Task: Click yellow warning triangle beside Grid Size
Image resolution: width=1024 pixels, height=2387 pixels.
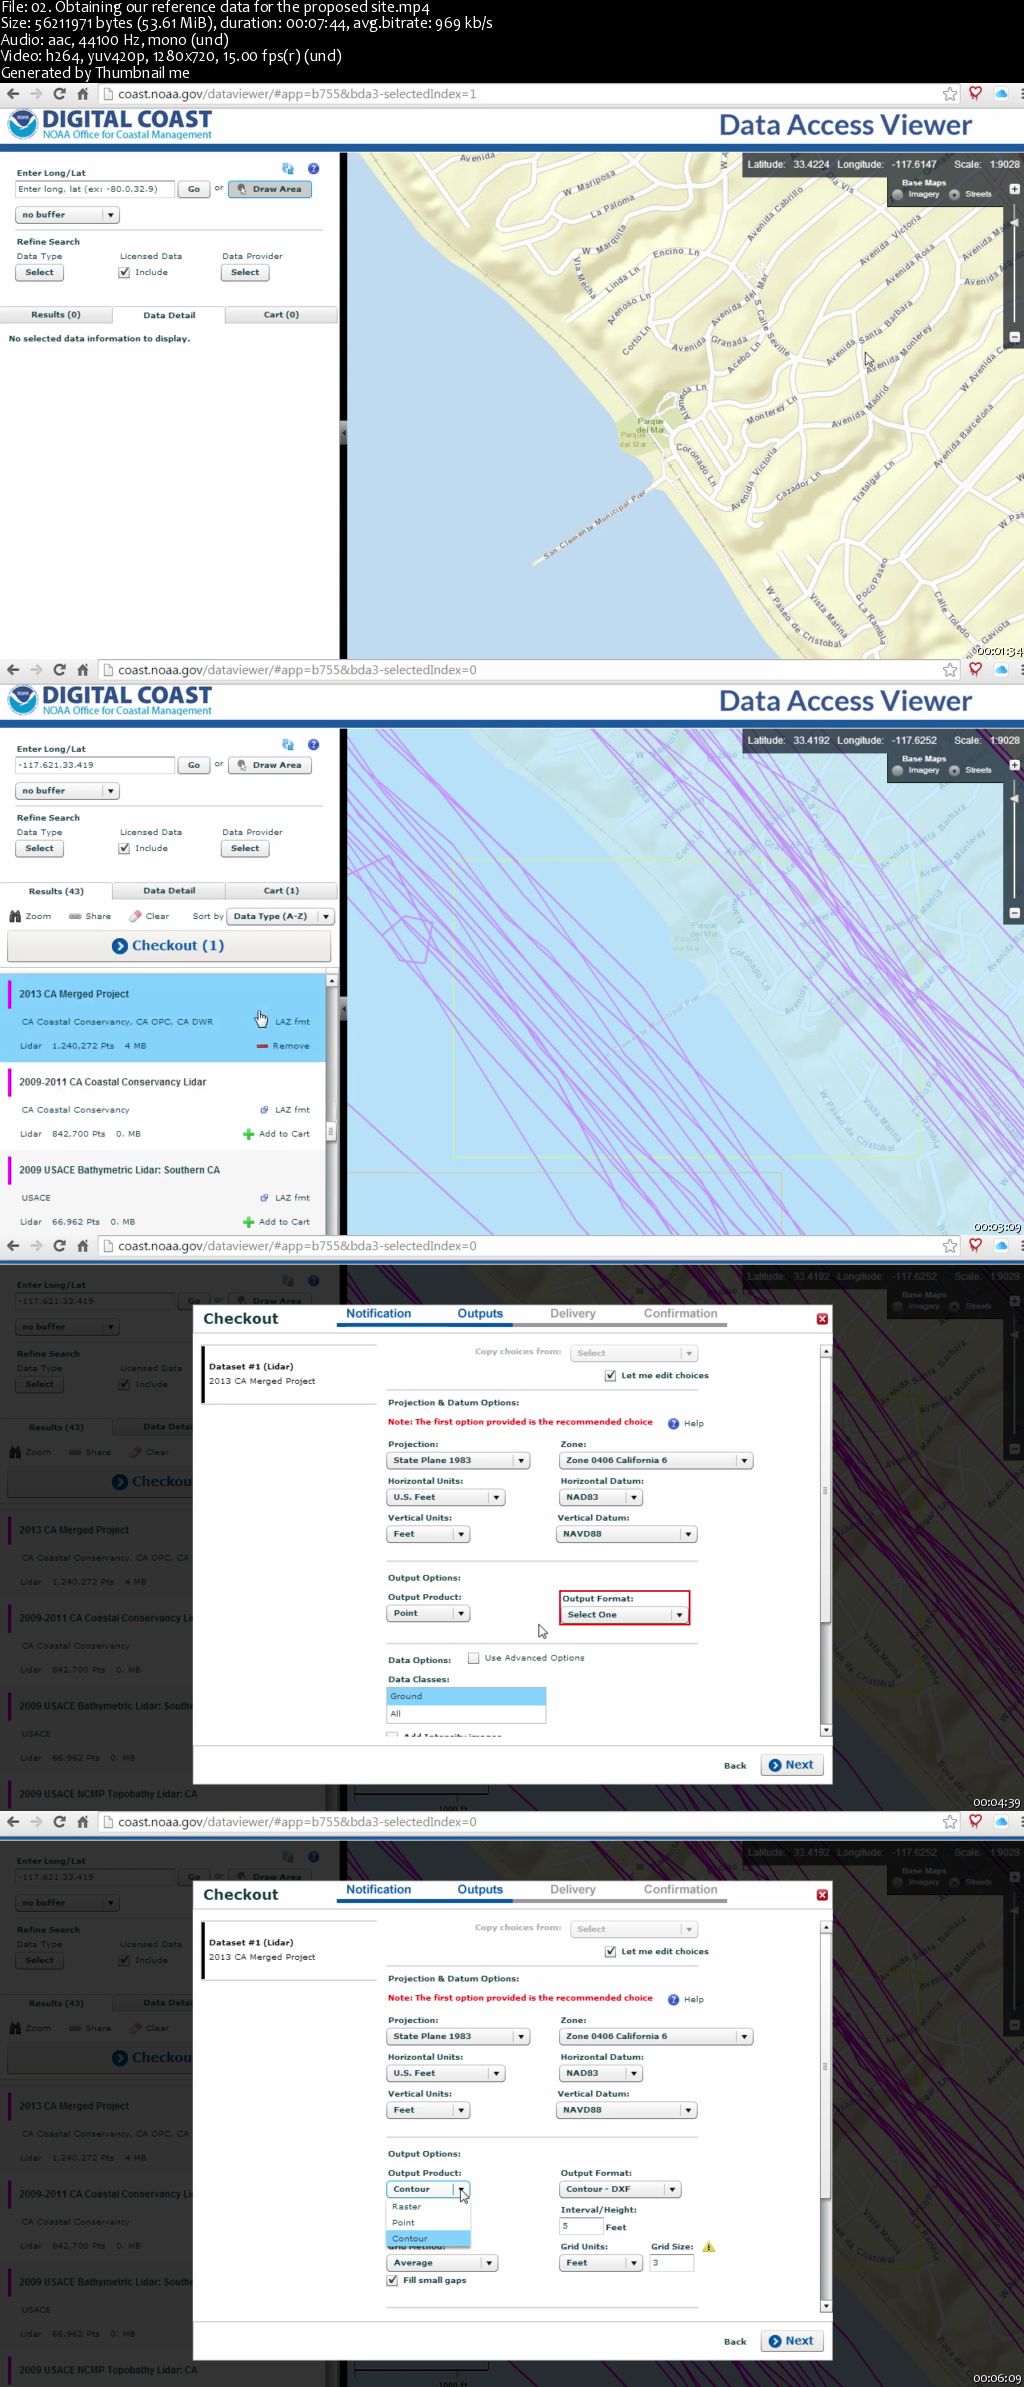Action: tap(709, 2247)
